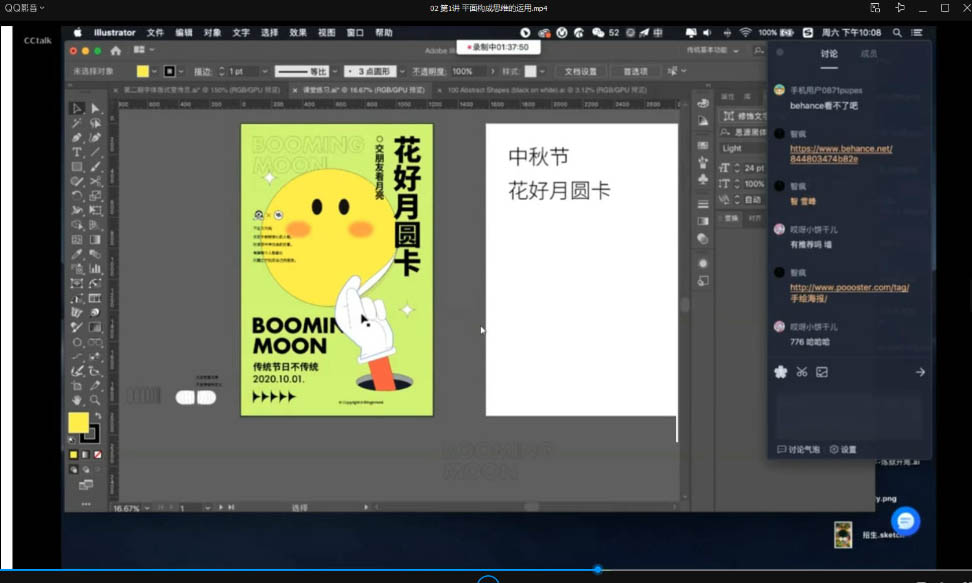Screen dimensions: 972x583
Task: Open the 效果 menu
Action: (298, 33)
